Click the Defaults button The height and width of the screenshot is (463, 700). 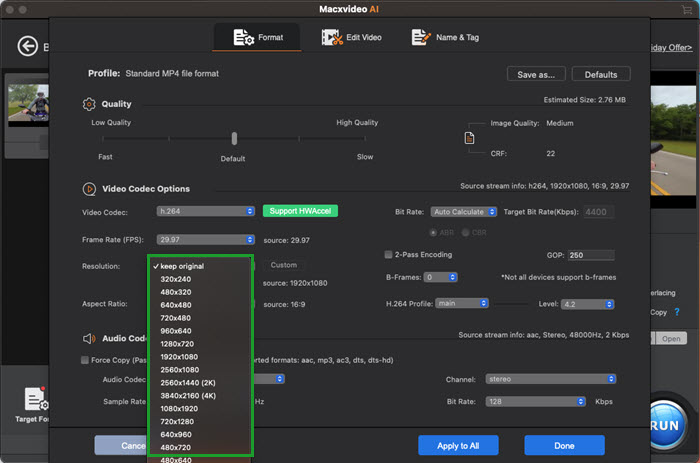[x=601, y=75]
